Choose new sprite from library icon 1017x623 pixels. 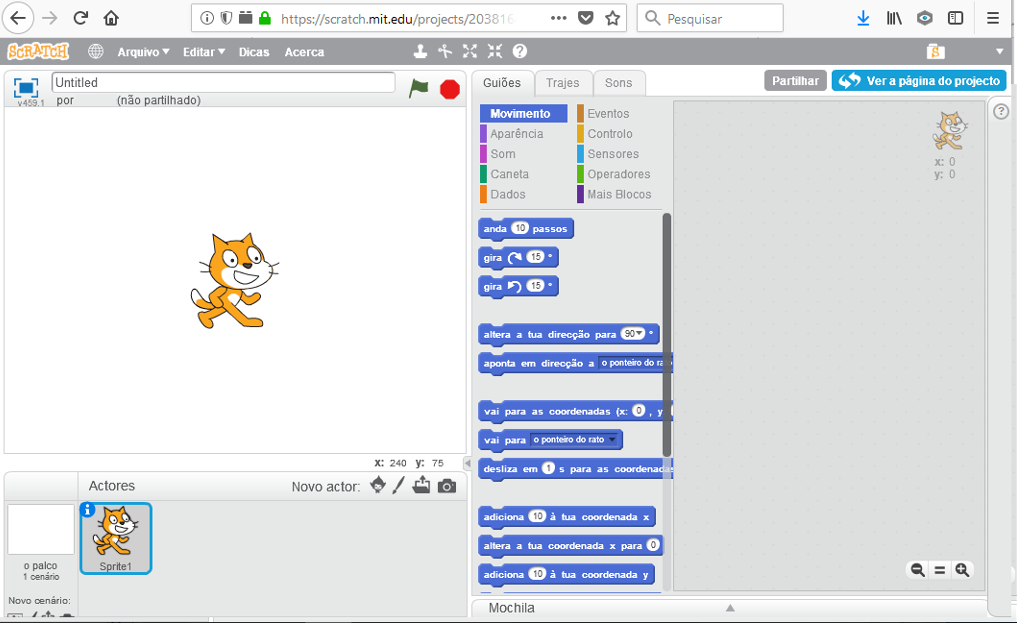(377, 486)
